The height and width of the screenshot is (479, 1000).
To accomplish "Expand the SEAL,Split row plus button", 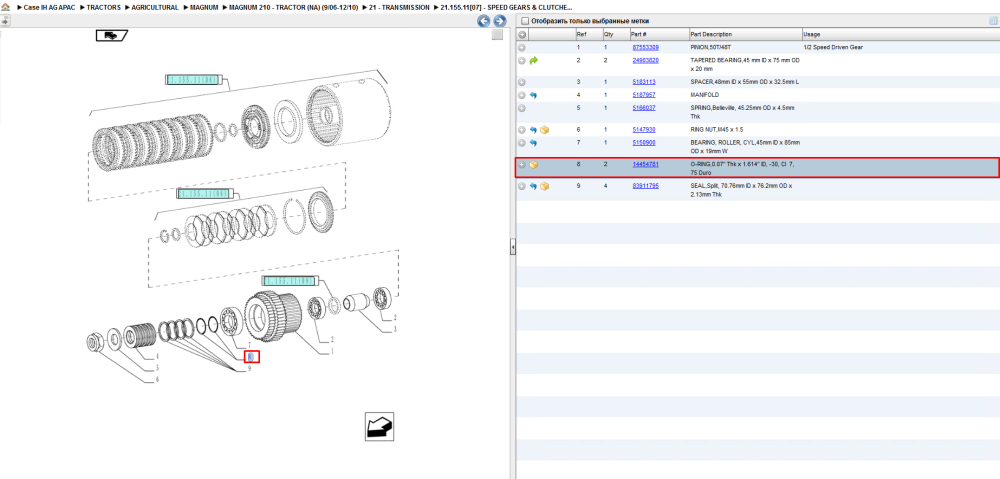I will 522,186.
